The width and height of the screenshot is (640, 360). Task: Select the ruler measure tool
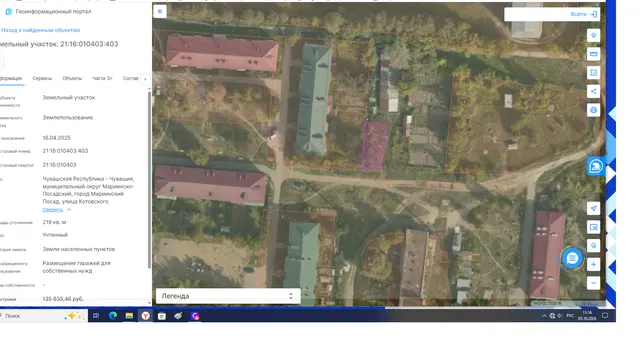[593, 54]
